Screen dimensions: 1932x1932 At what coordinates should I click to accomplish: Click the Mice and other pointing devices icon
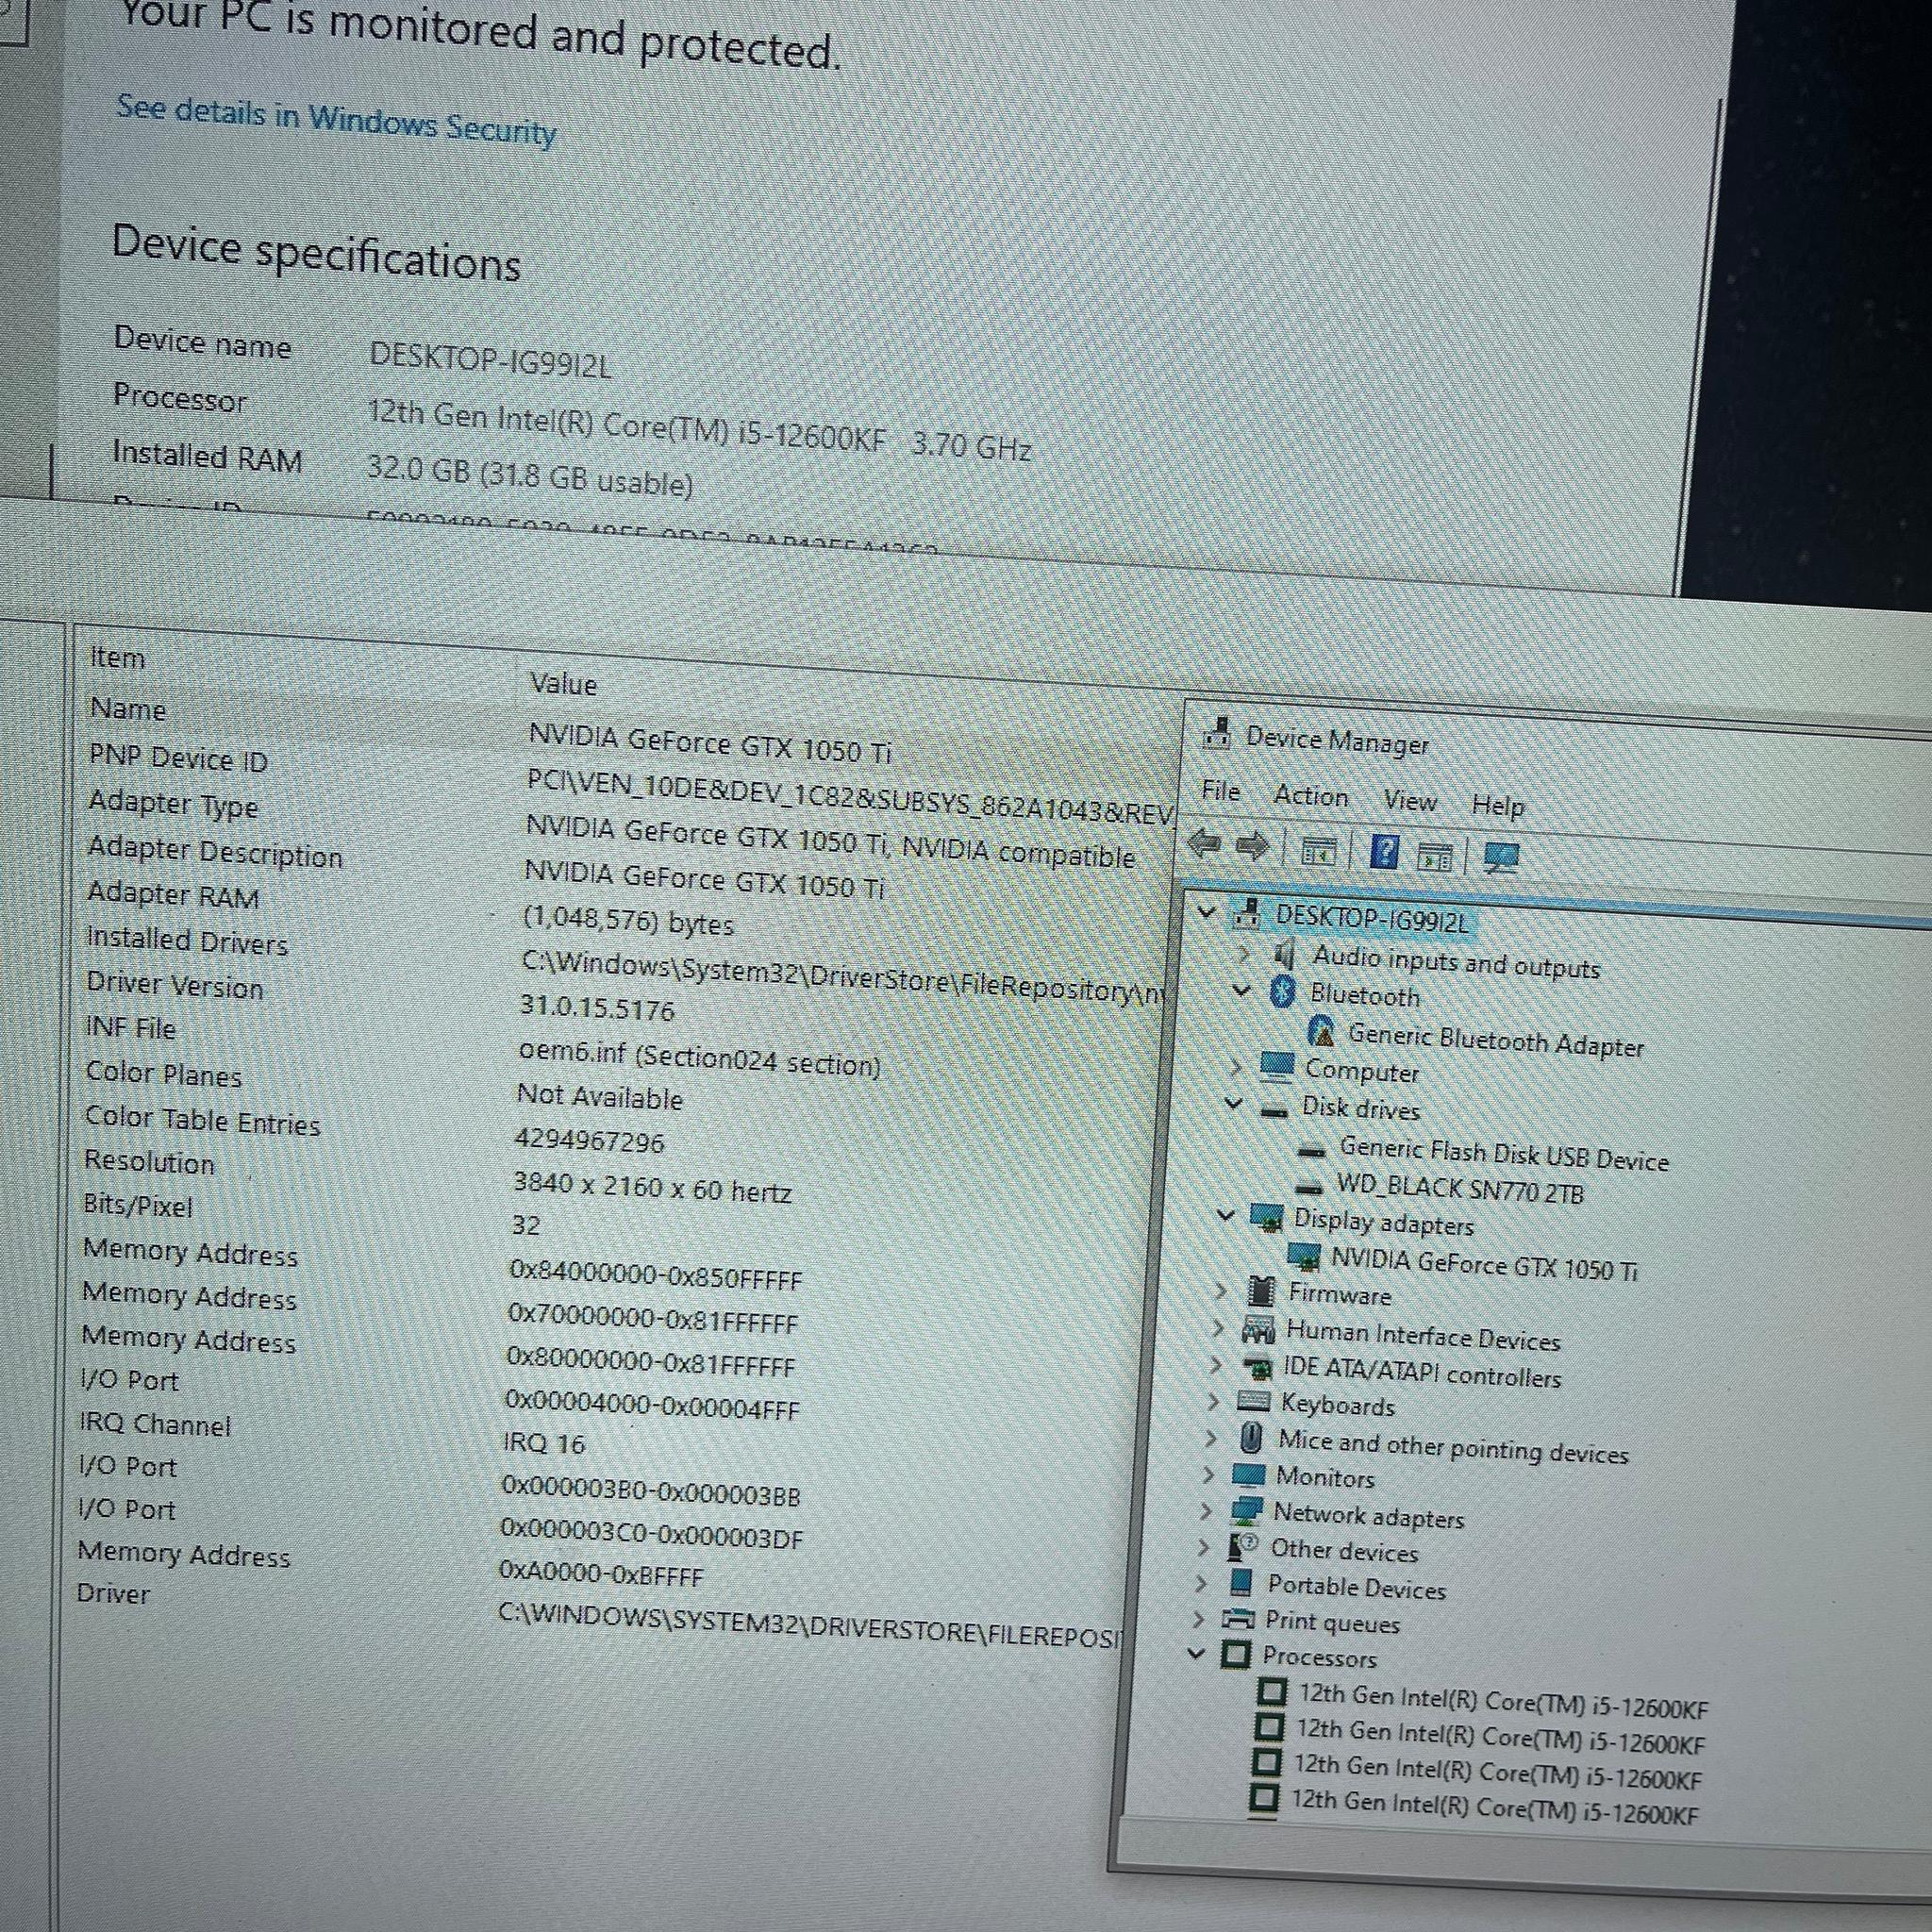click(x=1250, y=1438)
